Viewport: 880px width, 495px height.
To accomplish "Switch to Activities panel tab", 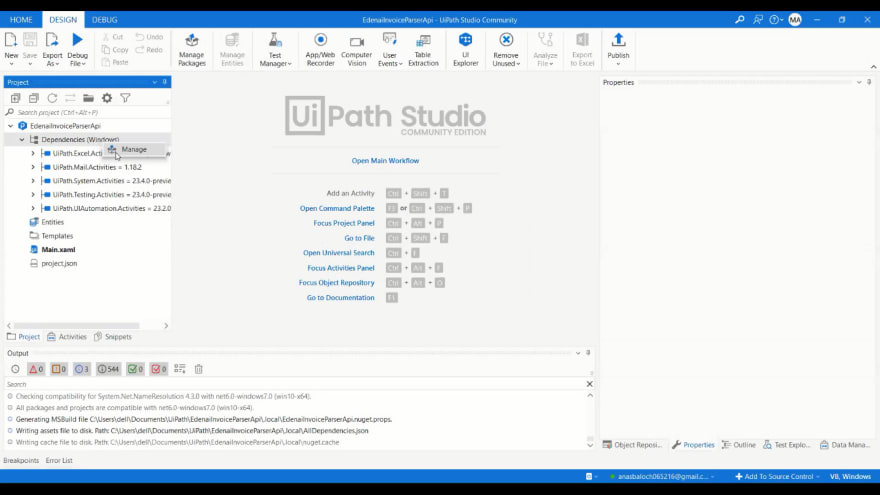I will [67, 337].
